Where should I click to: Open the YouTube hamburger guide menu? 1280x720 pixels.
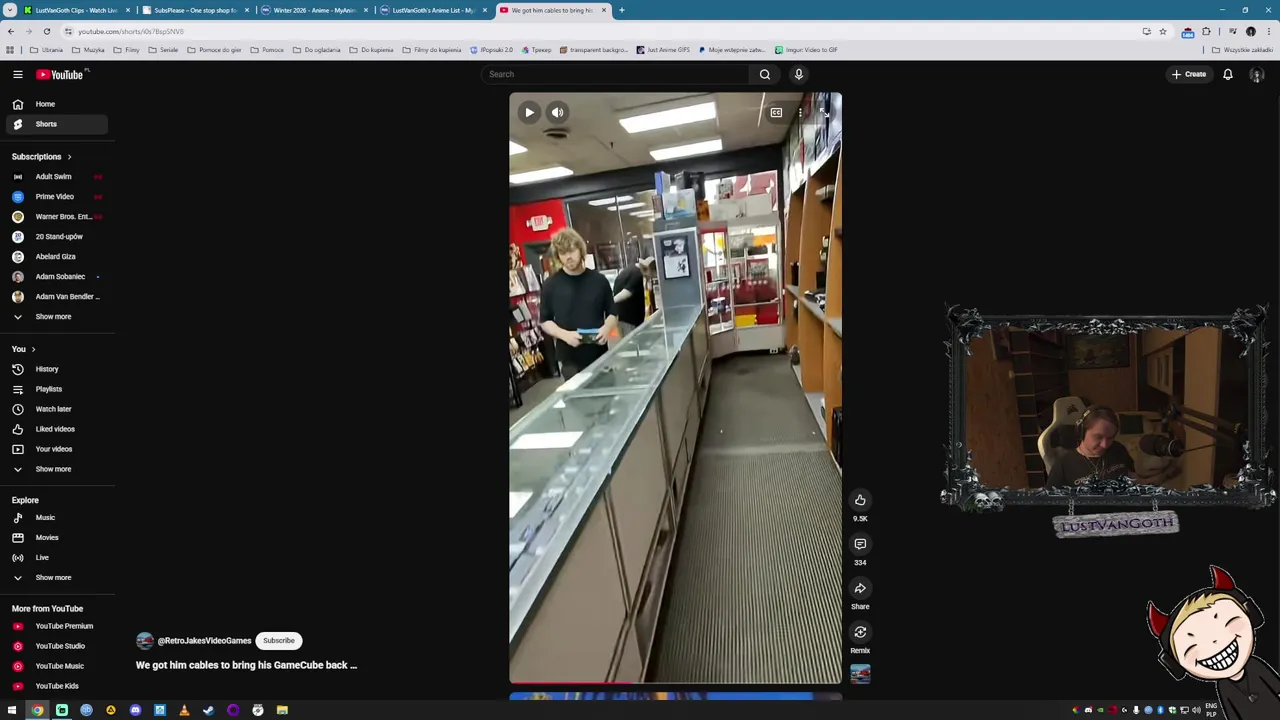point(18,74)
